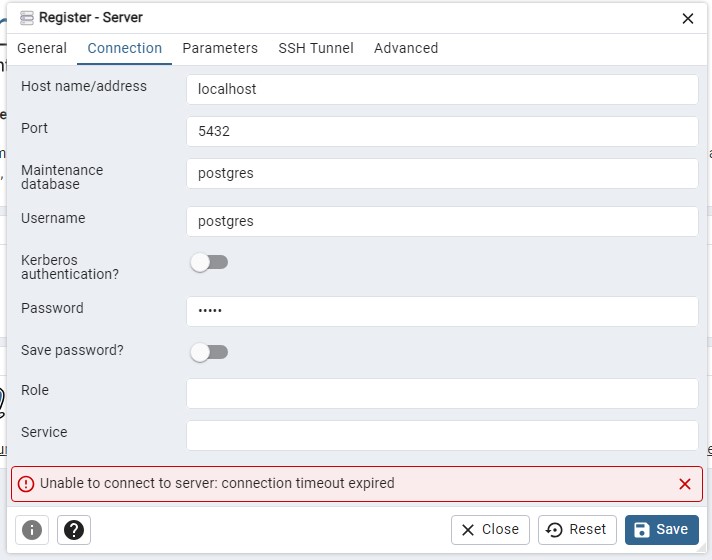Click the info icon button
This screenshot has width=712, height=560.
pyautogui.click(x=32, y=530)
